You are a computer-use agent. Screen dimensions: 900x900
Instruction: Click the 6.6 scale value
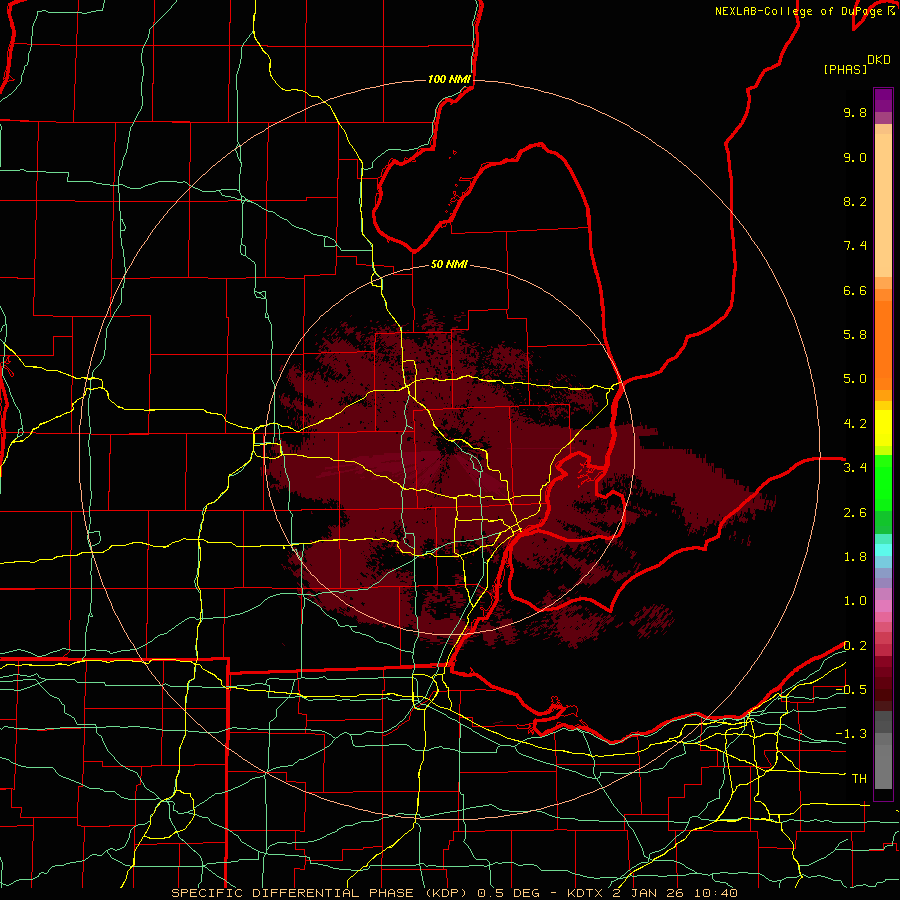(x=855, y=290)
